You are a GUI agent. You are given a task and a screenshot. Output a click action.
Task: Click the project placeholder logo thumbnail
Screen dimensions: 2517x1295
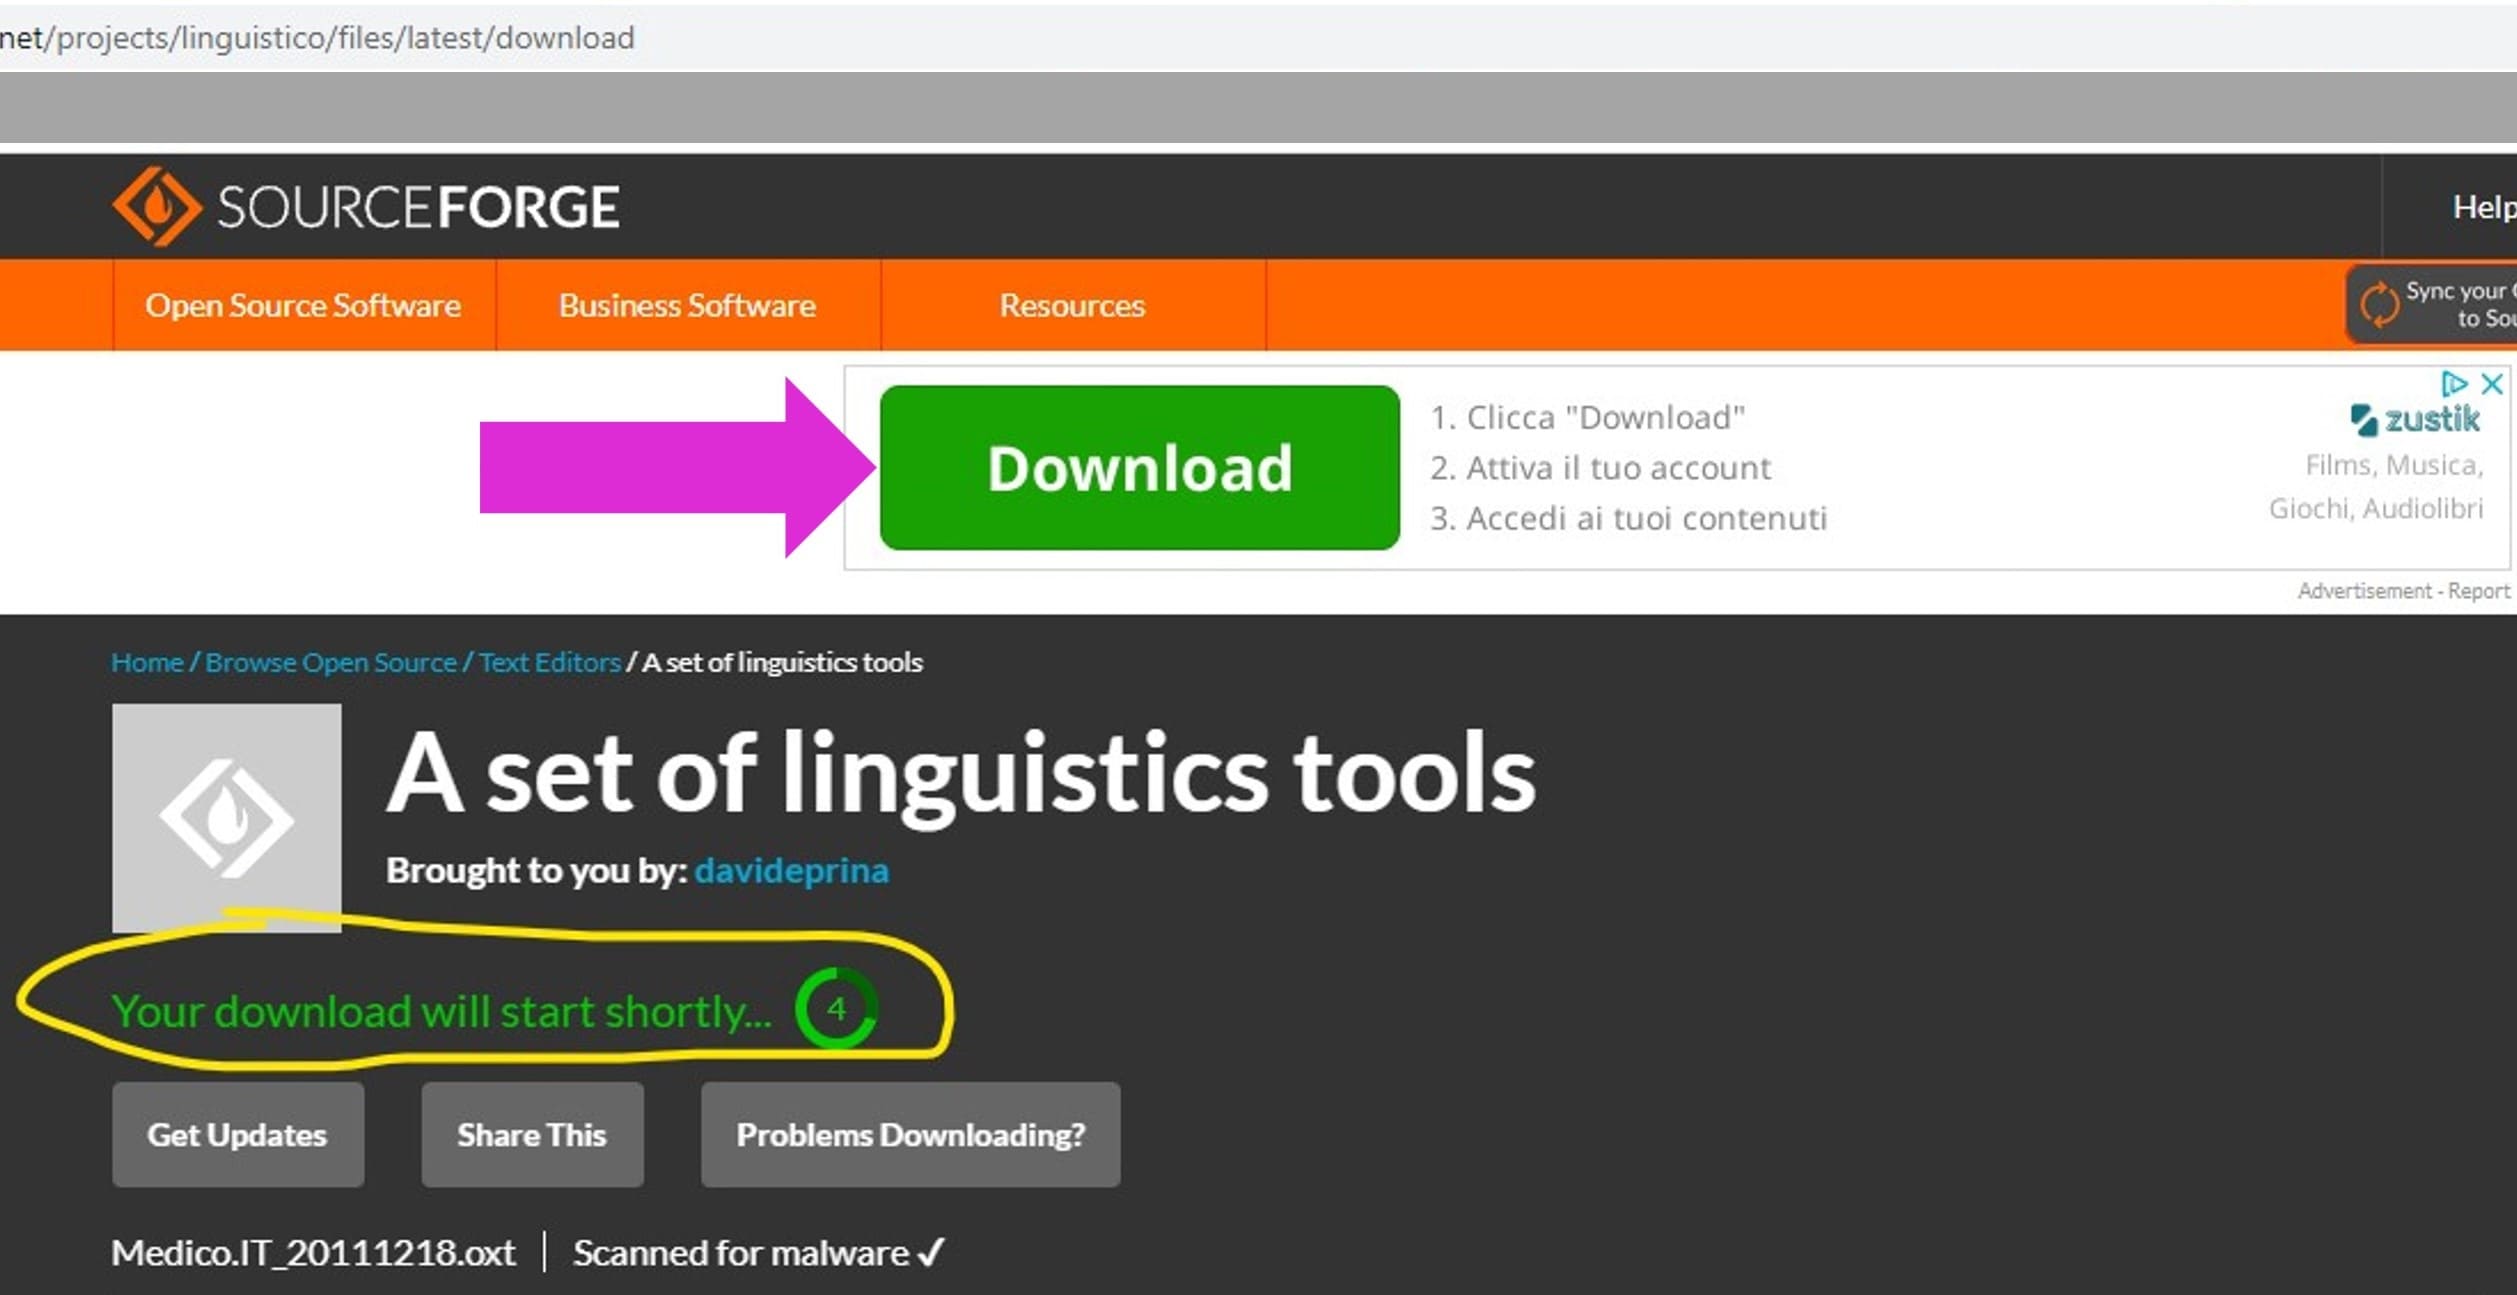(x=227, y=818)
